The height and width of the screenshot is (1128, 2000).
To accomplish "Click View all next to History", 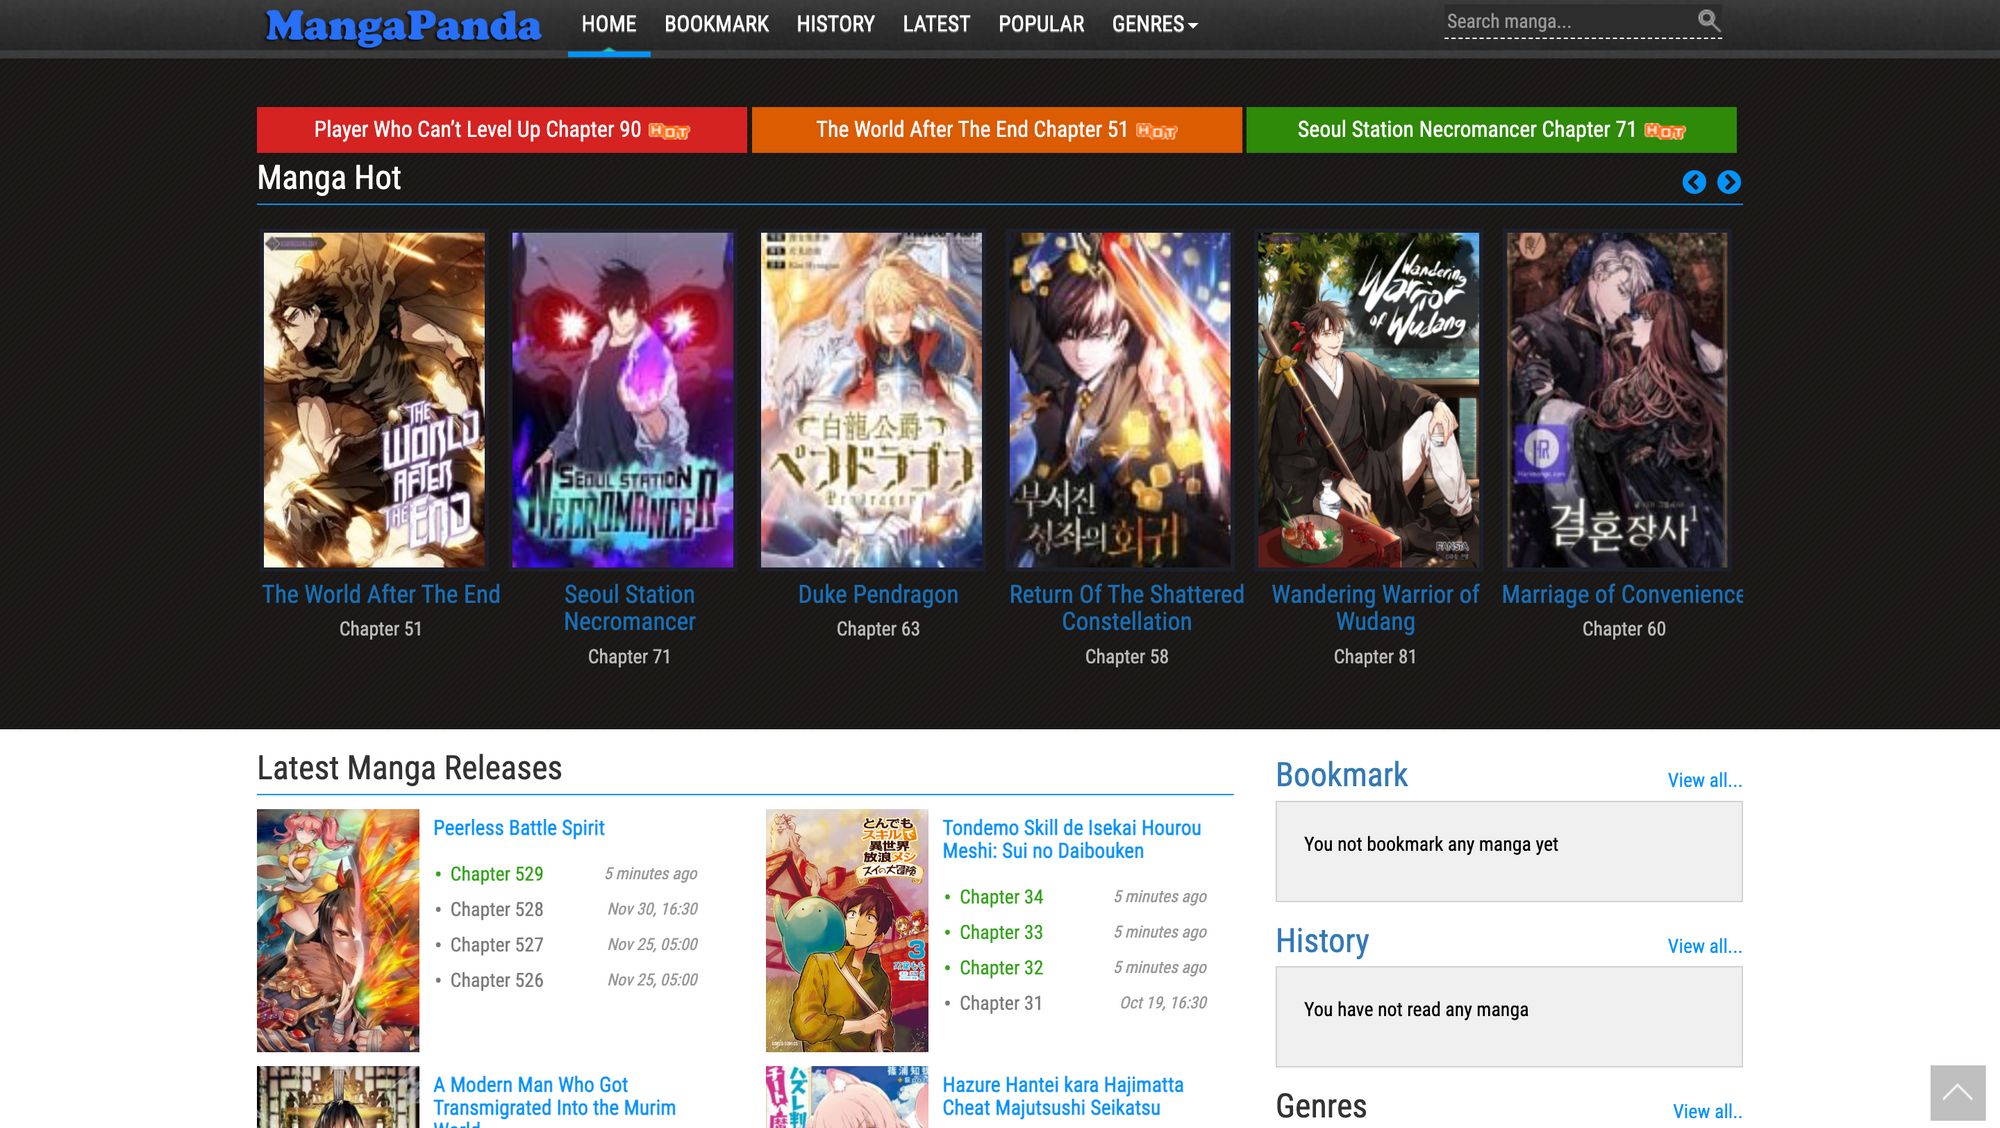I will 1704,947.
